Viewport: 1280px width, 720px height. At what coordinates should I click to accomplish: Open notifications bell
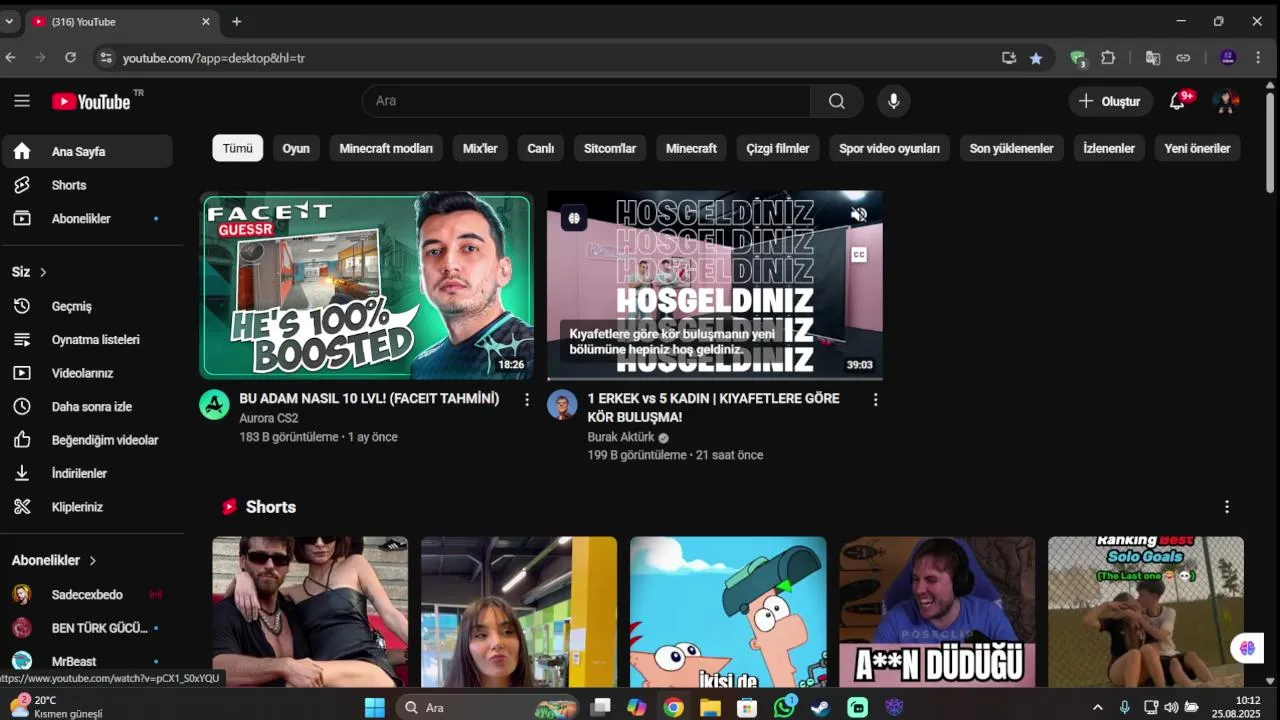coord(1177,101)
